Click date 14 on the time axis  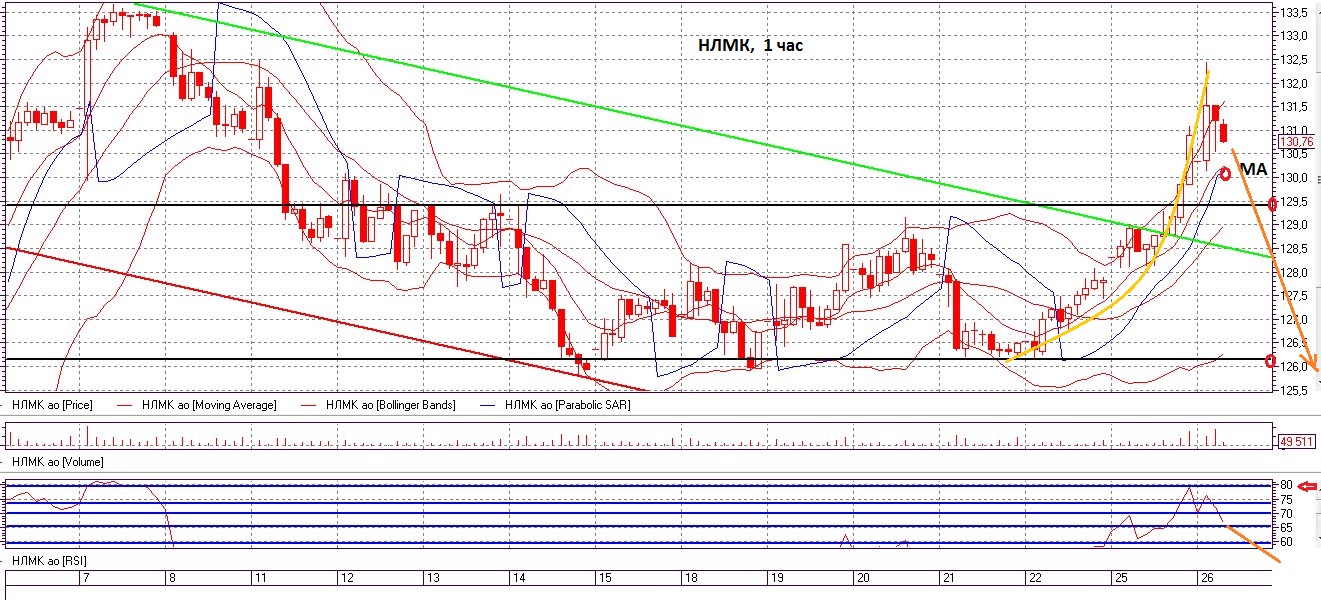[519, 579]
